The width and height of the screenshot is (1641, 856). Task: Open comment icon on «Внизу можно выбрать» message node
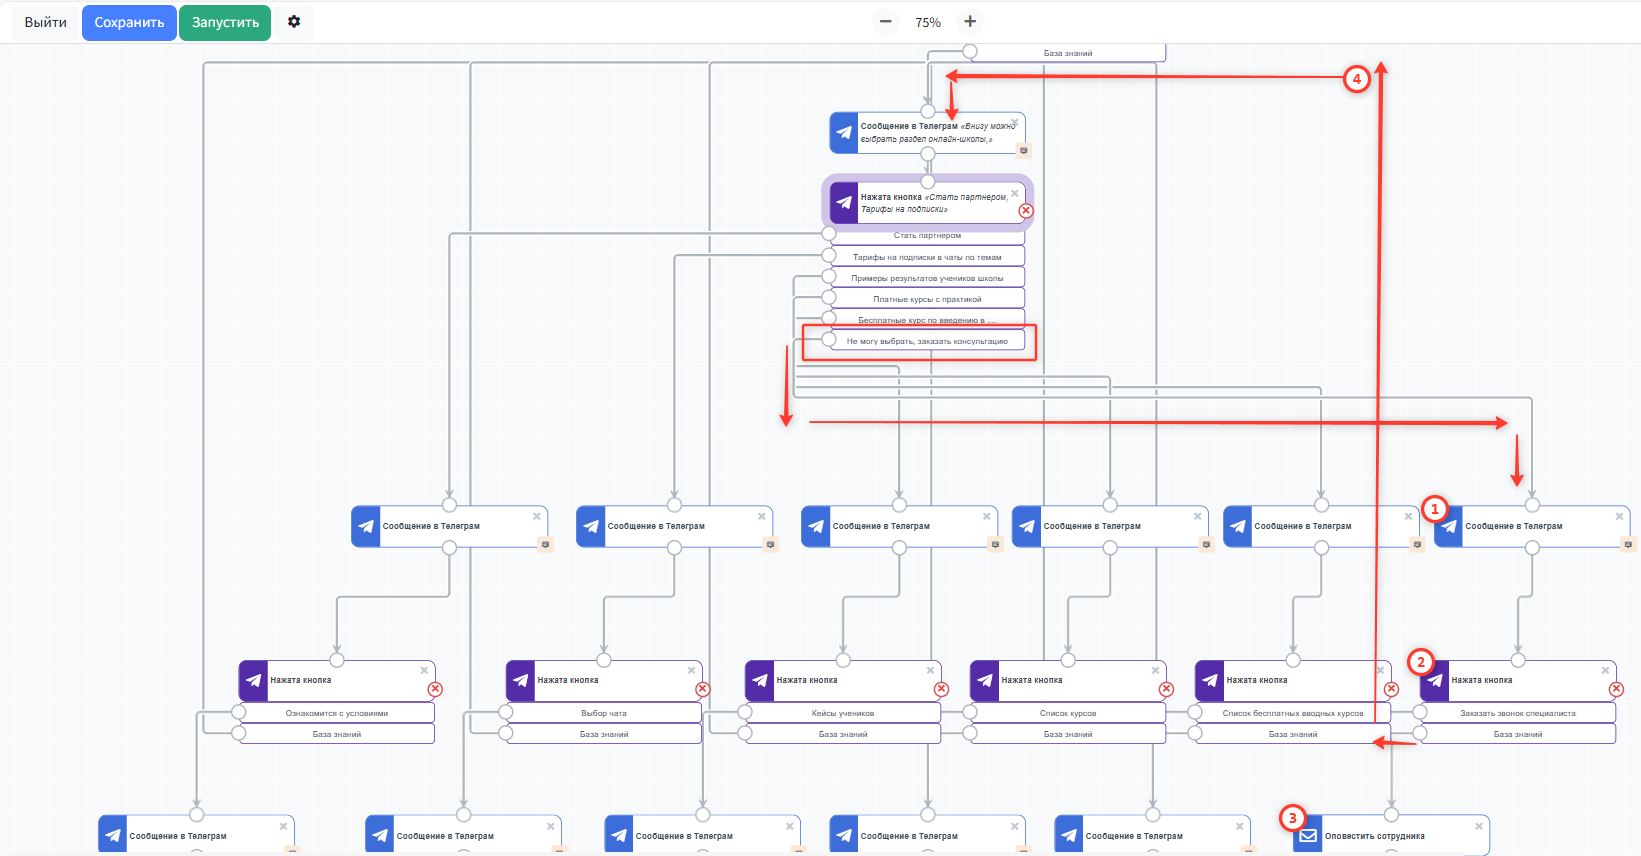(x=1023, y=151)
